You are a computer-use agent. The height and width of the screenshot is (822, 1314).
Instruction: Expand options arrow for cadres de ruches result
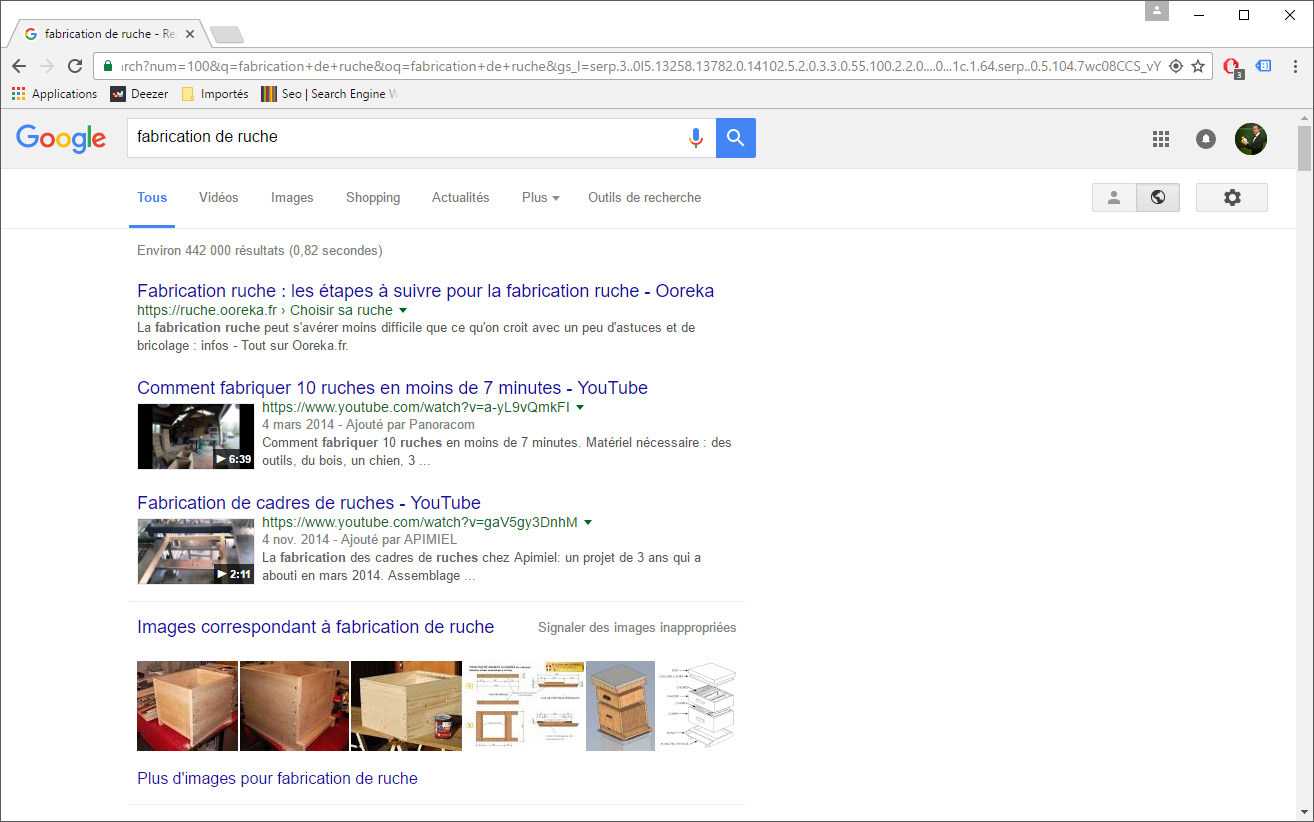coord(588,523)
